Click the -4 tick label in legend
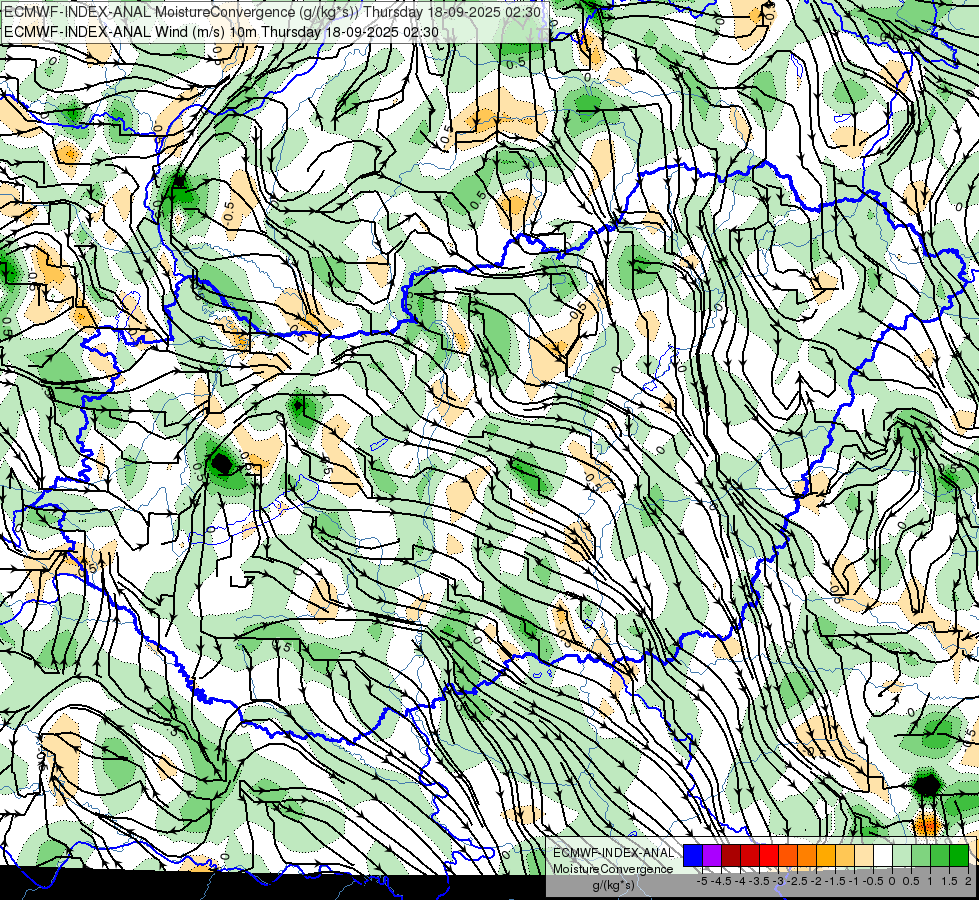This screenshot has width=979, height=900. click(740, 881)
